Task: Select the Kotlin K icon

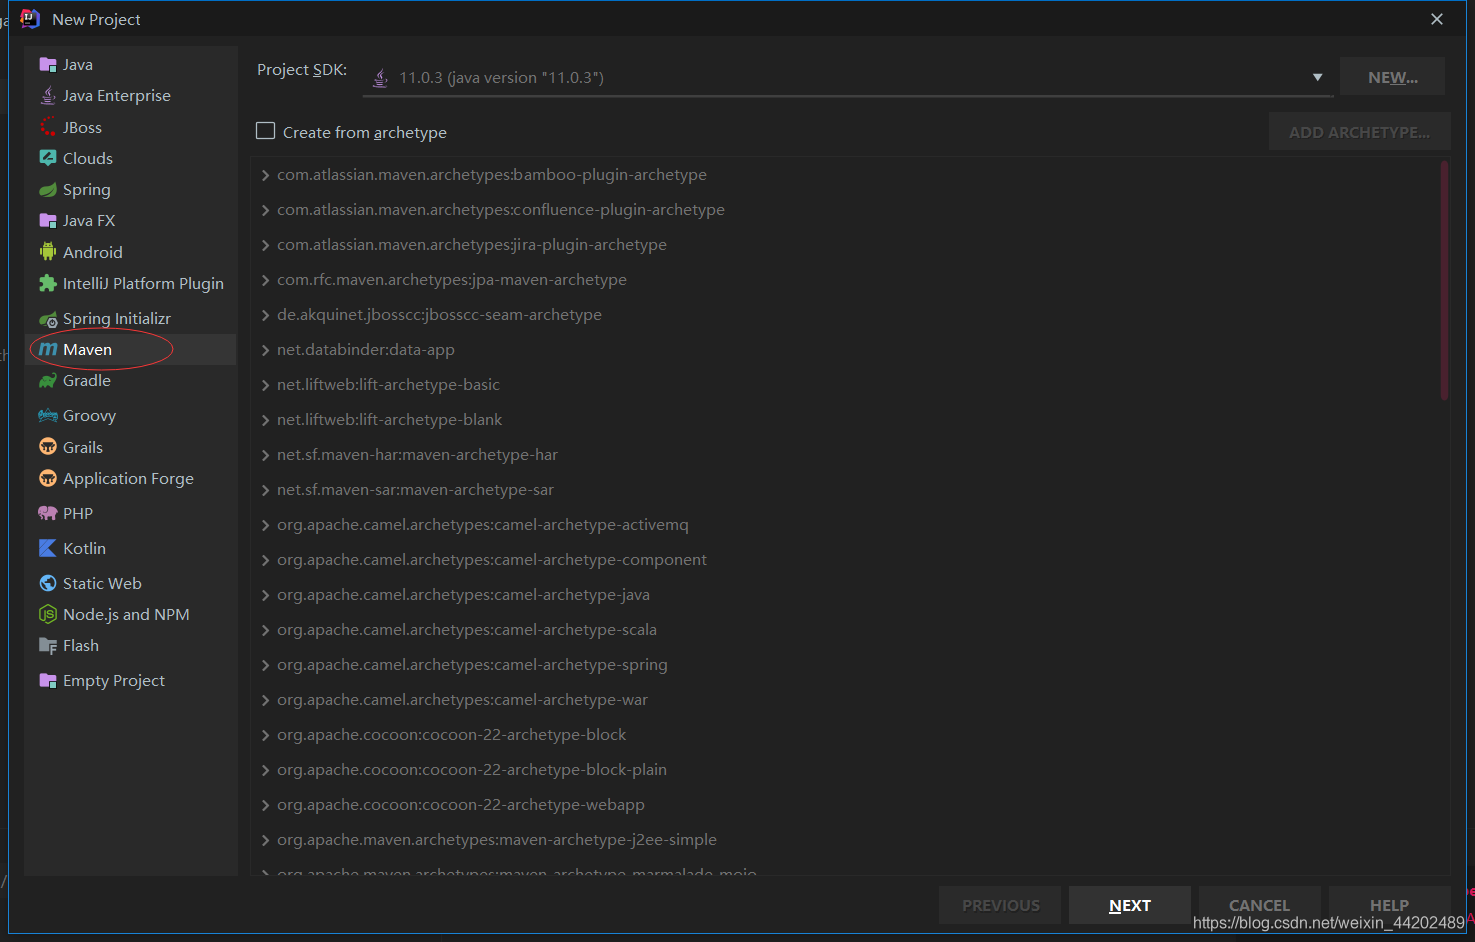Action: (47, 548)
